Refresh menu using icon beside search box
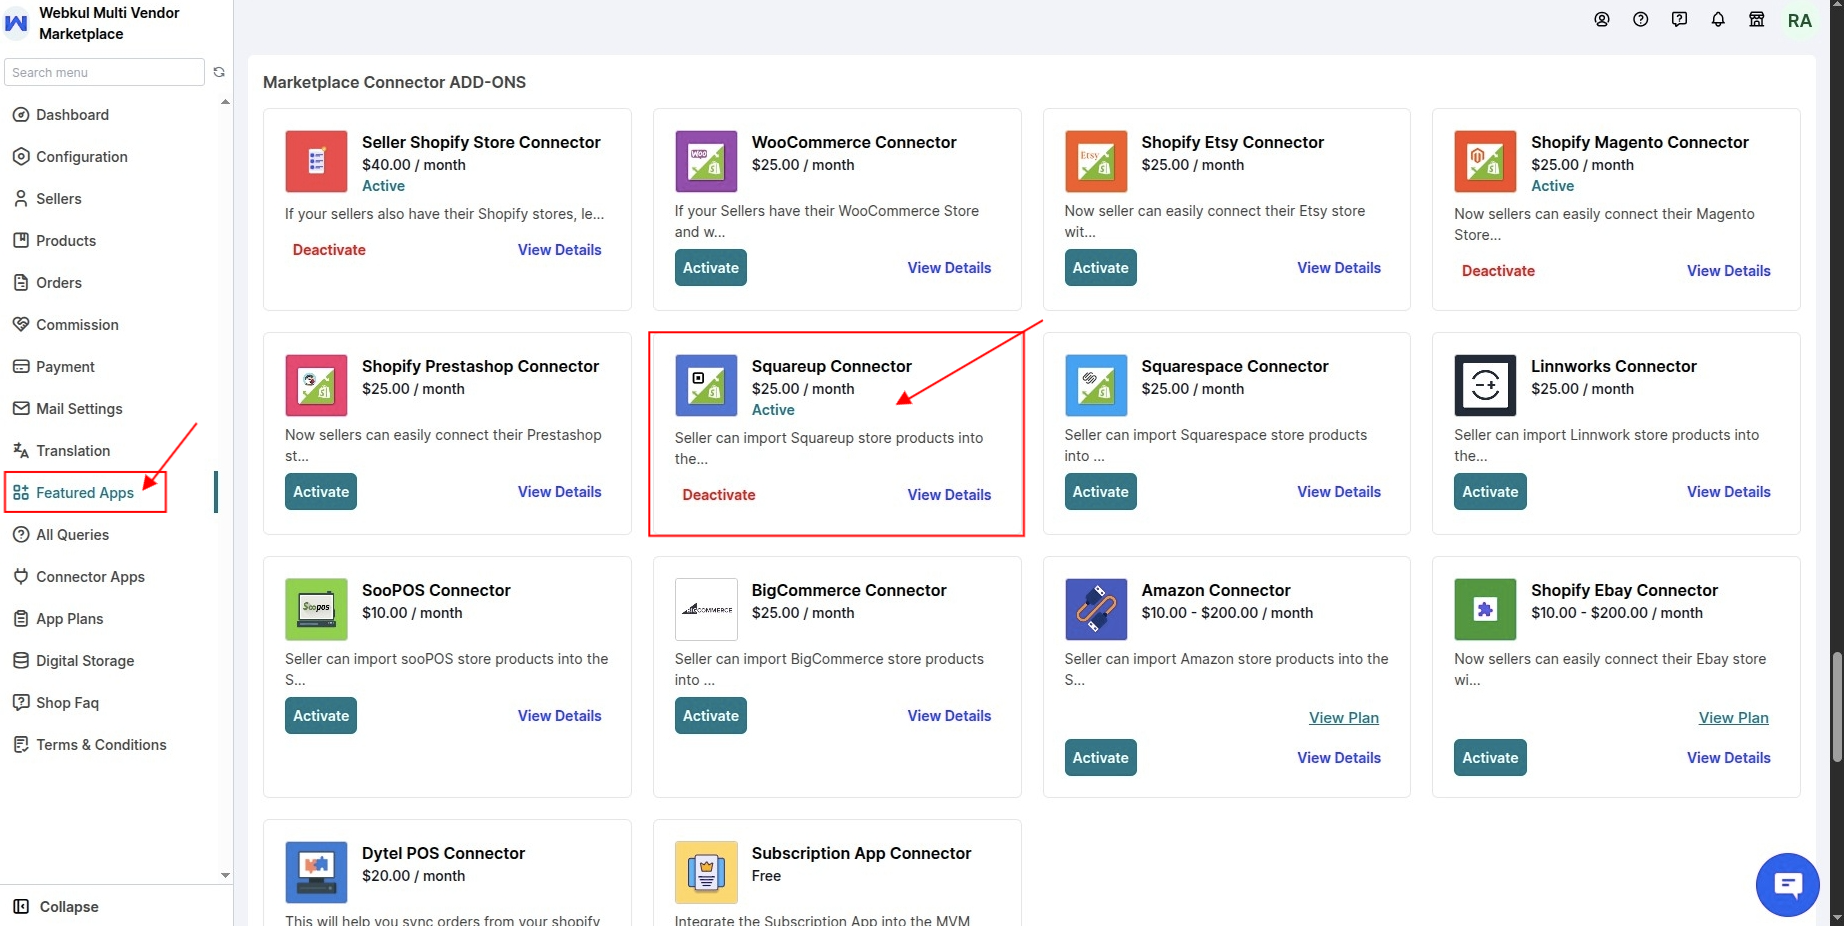Image resolution: width=1844 pixels, height=926 pixels. click(x=219, y=72)
